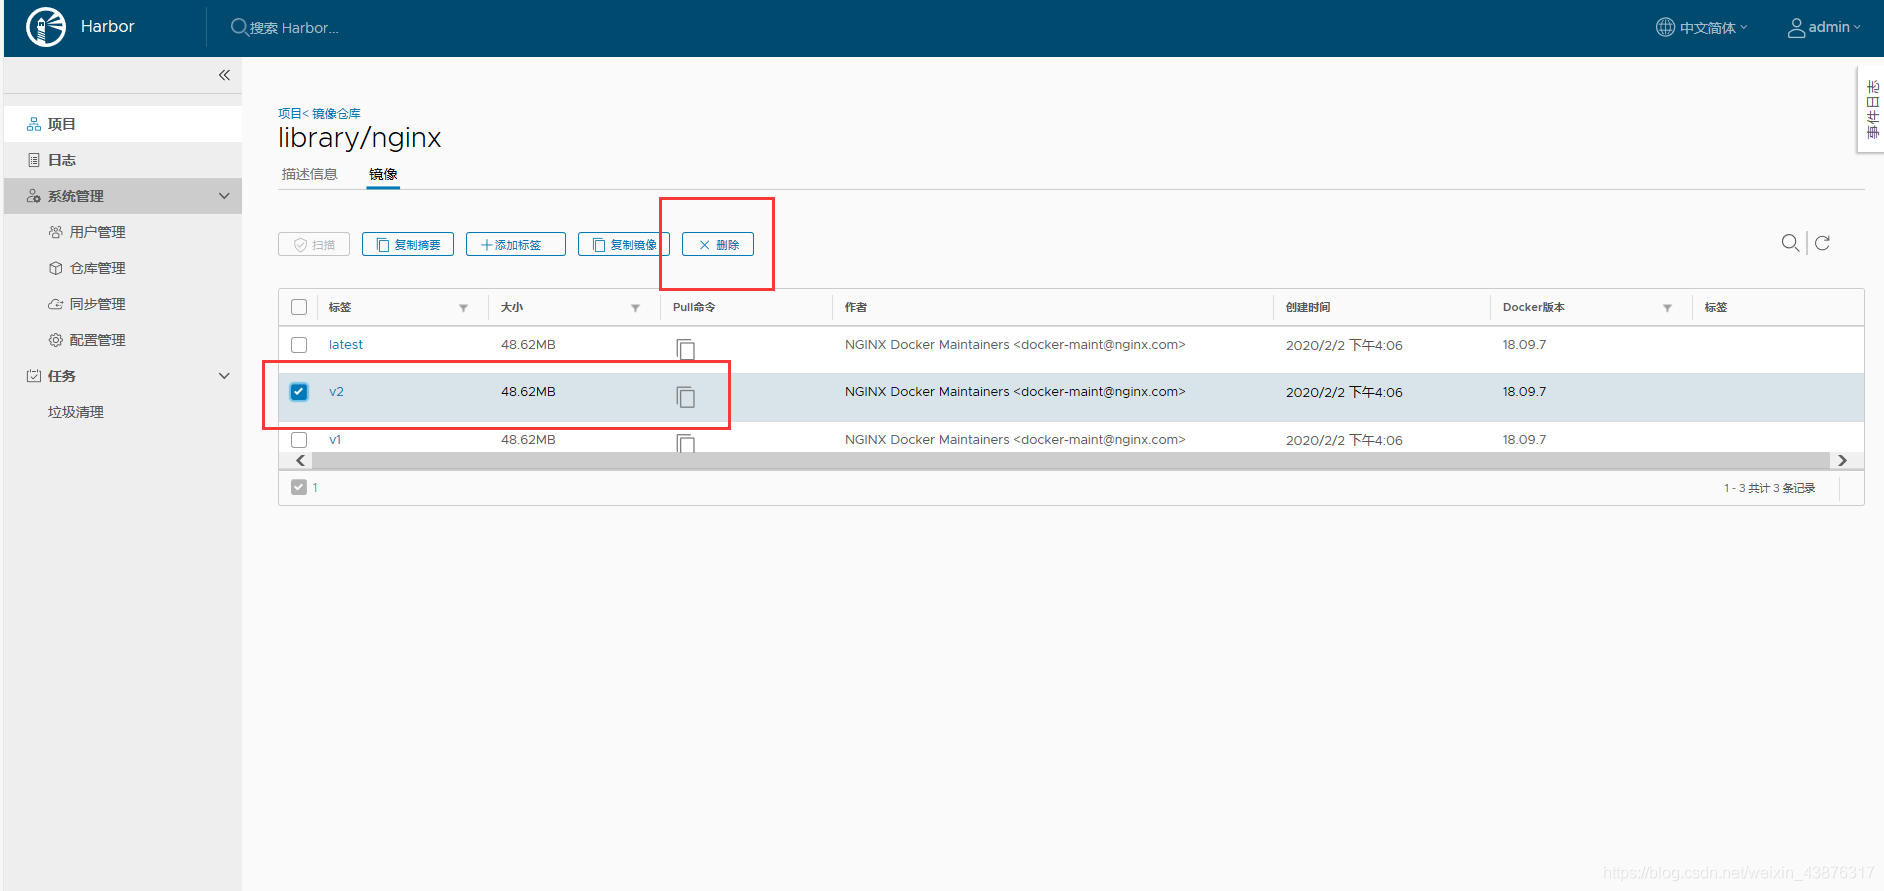Click the table horizontal scrollbar track
This screenshot has height=891, width=1884.
(1070, 461)
